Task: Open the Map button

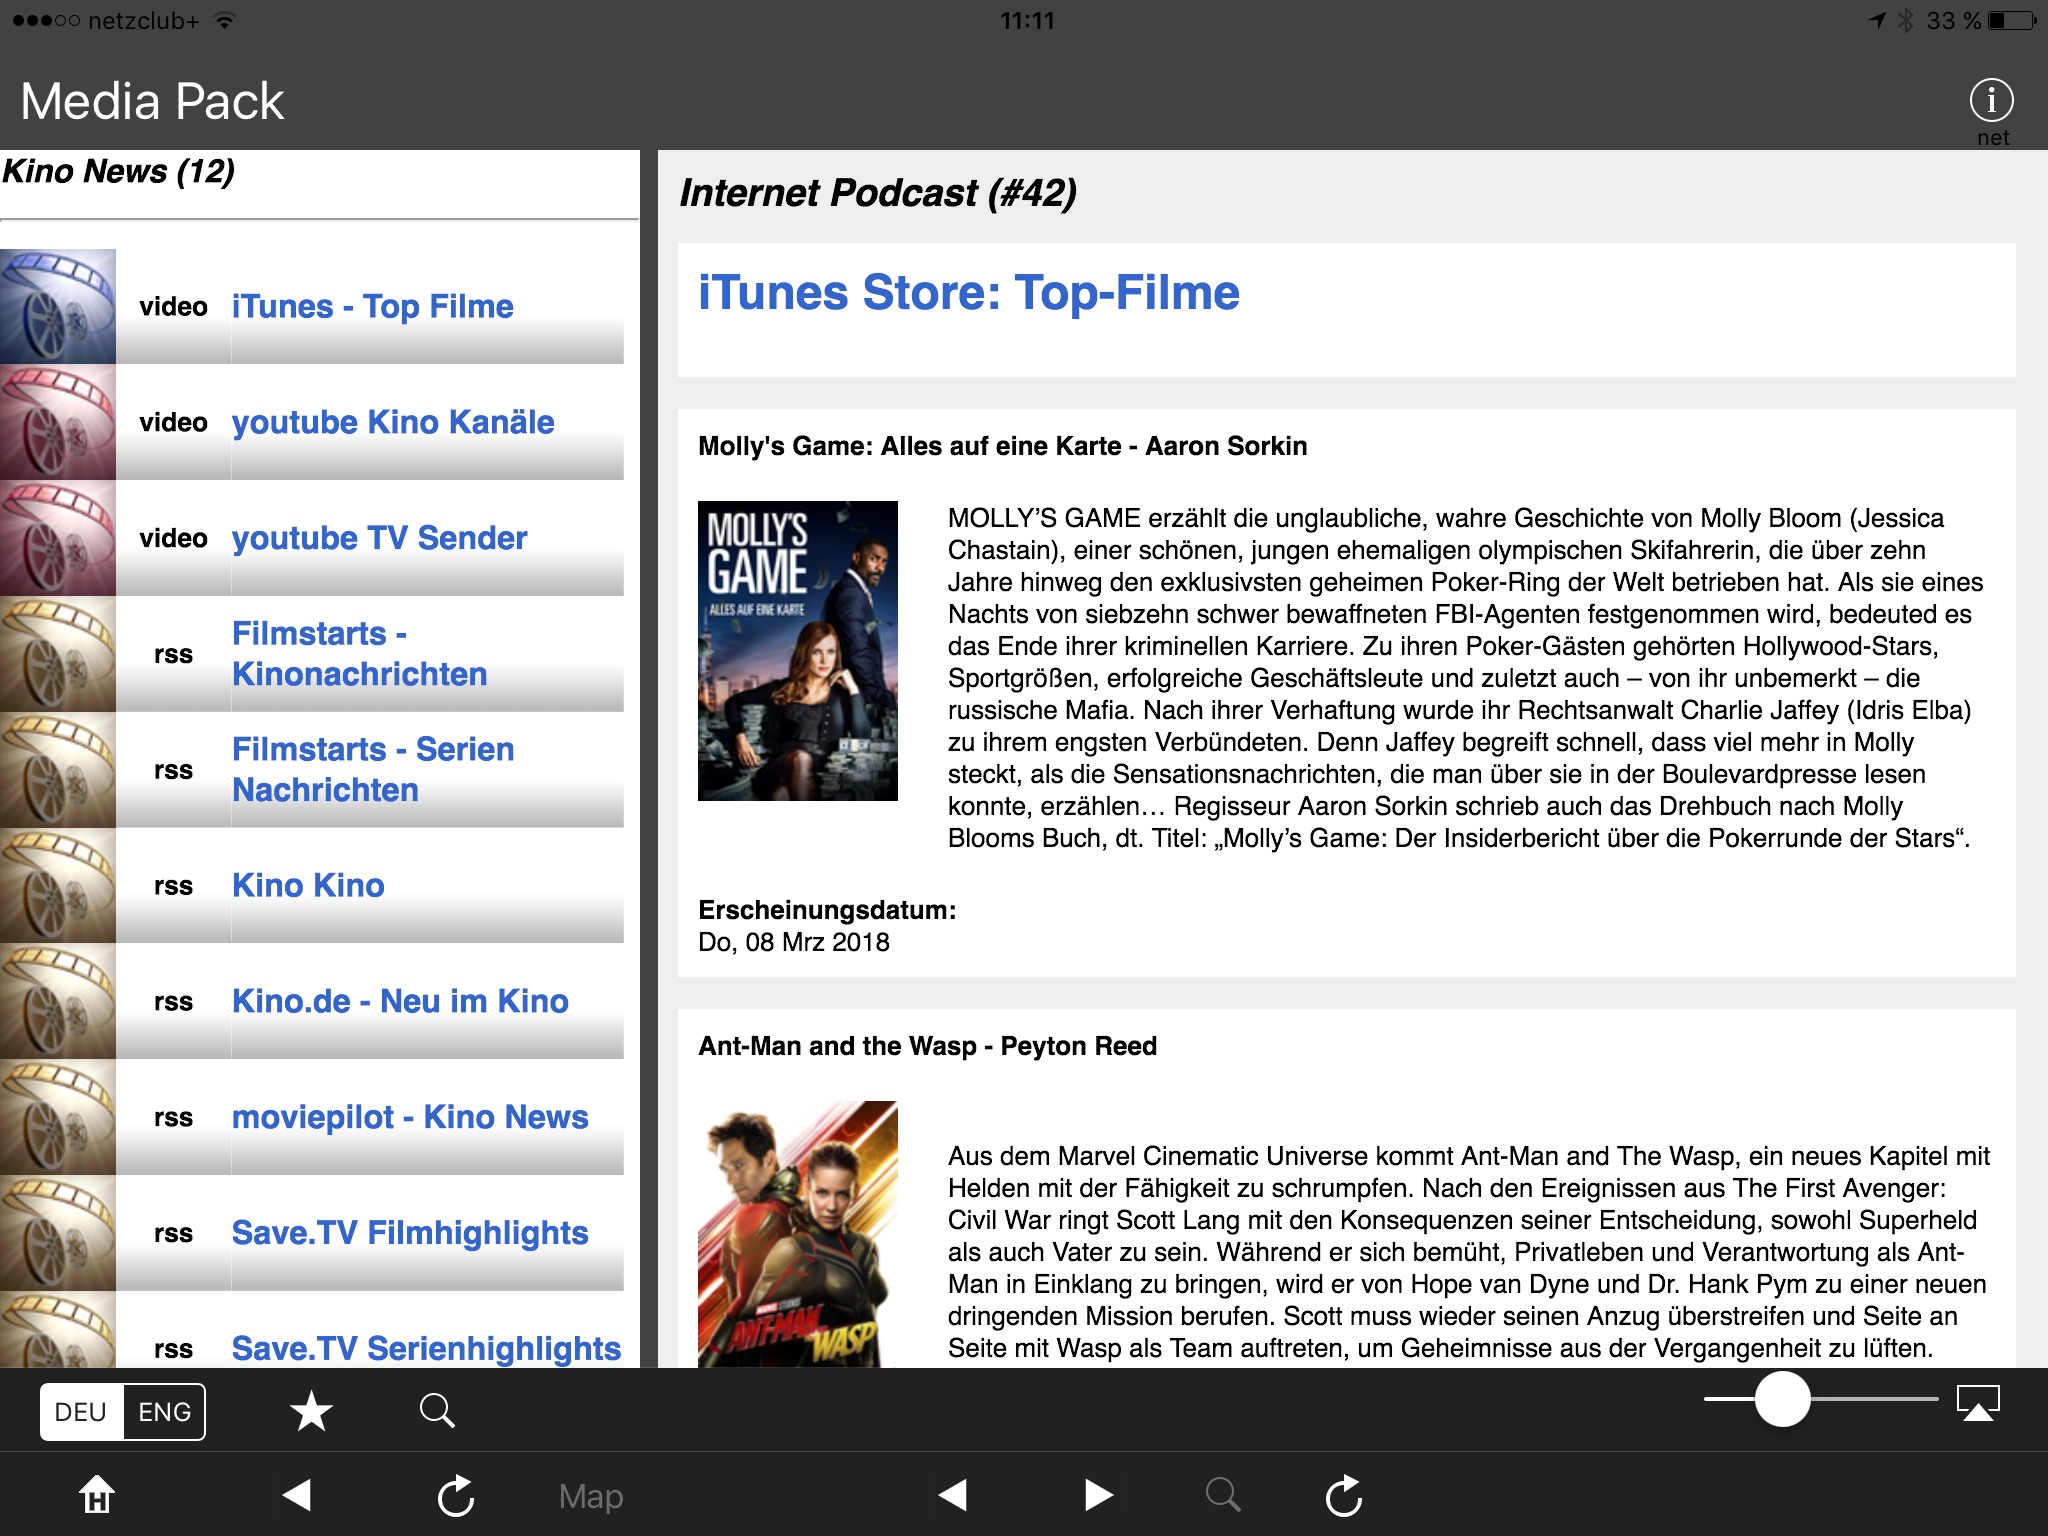Action: pyautogui.click(x=591, y=1496)
